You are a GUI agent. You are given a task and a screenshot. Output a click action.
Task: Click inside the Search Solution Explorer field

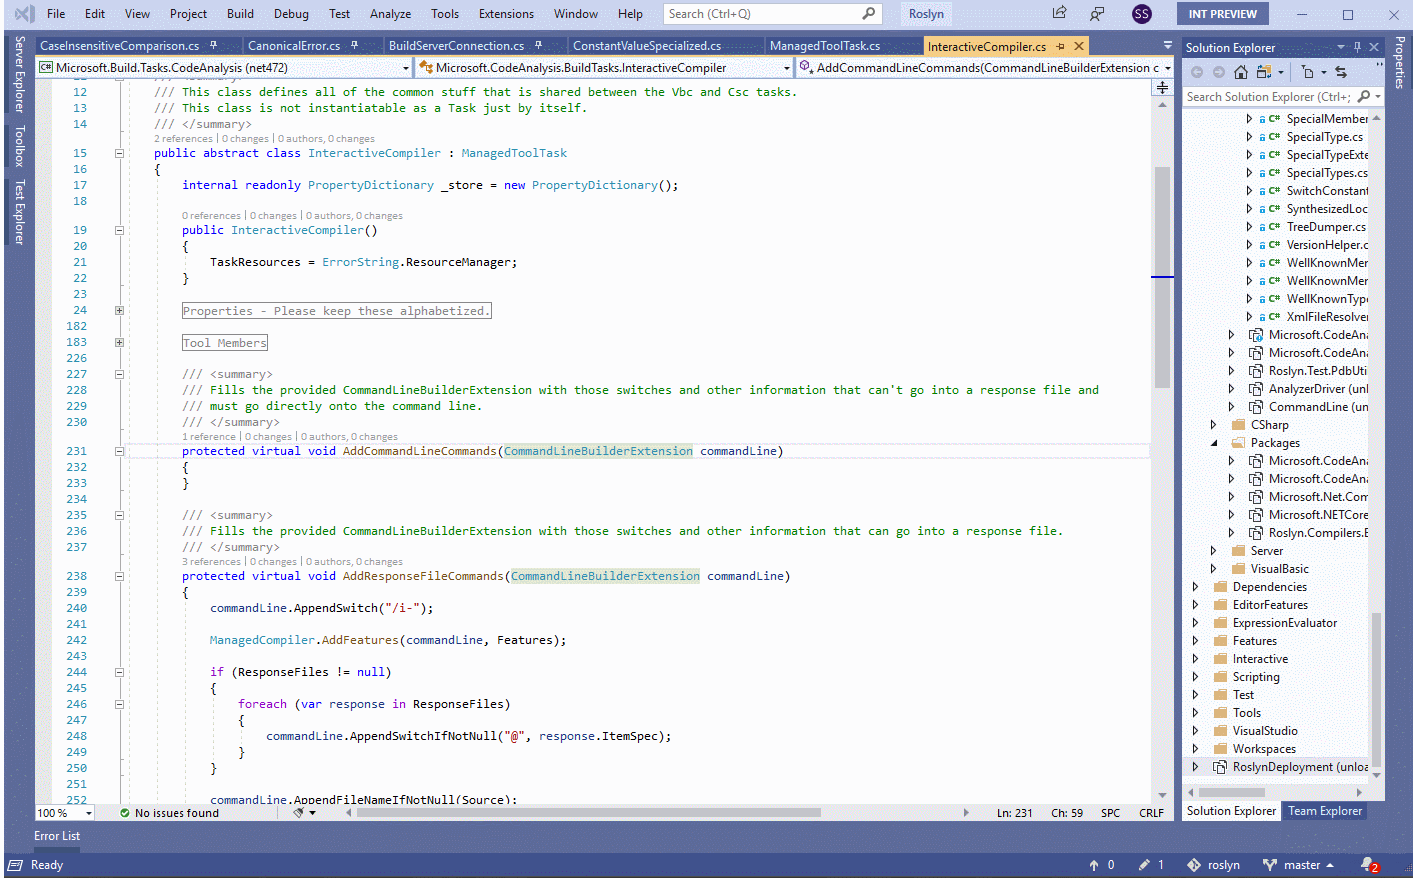click(1270, 96)
